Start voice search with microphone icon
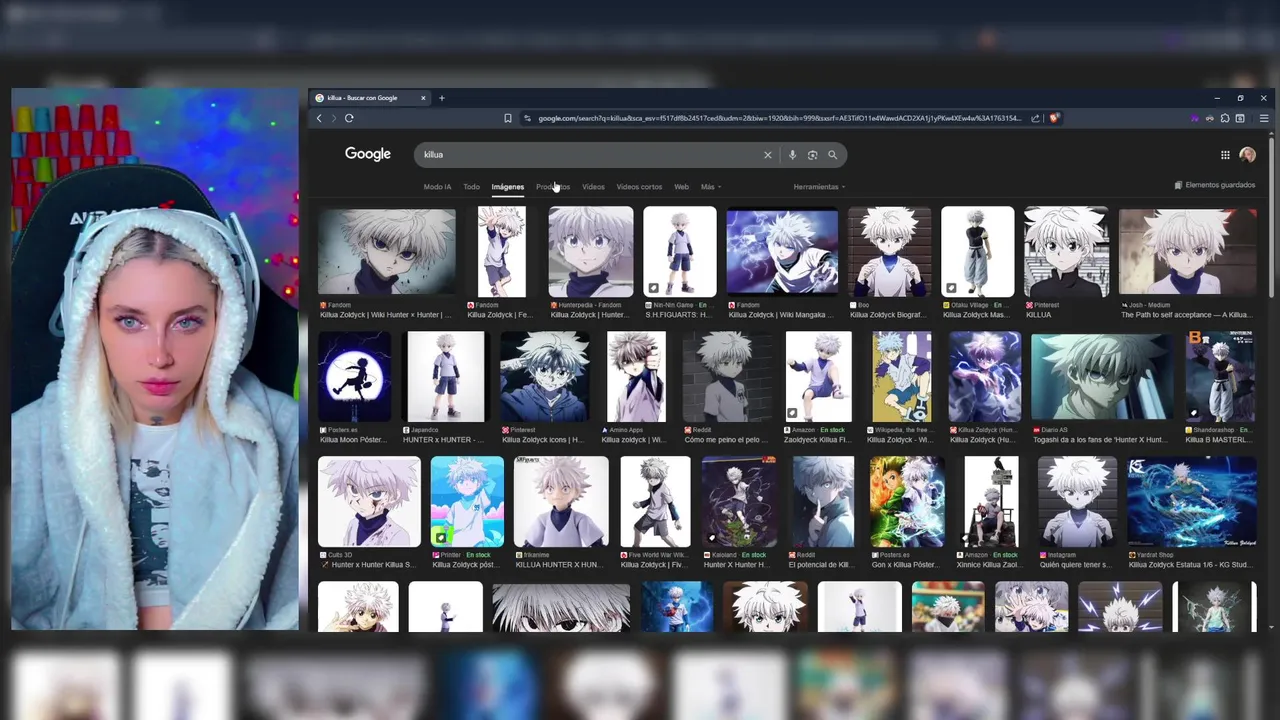This screenshot has height=720, width=1280. pos(792,155)
